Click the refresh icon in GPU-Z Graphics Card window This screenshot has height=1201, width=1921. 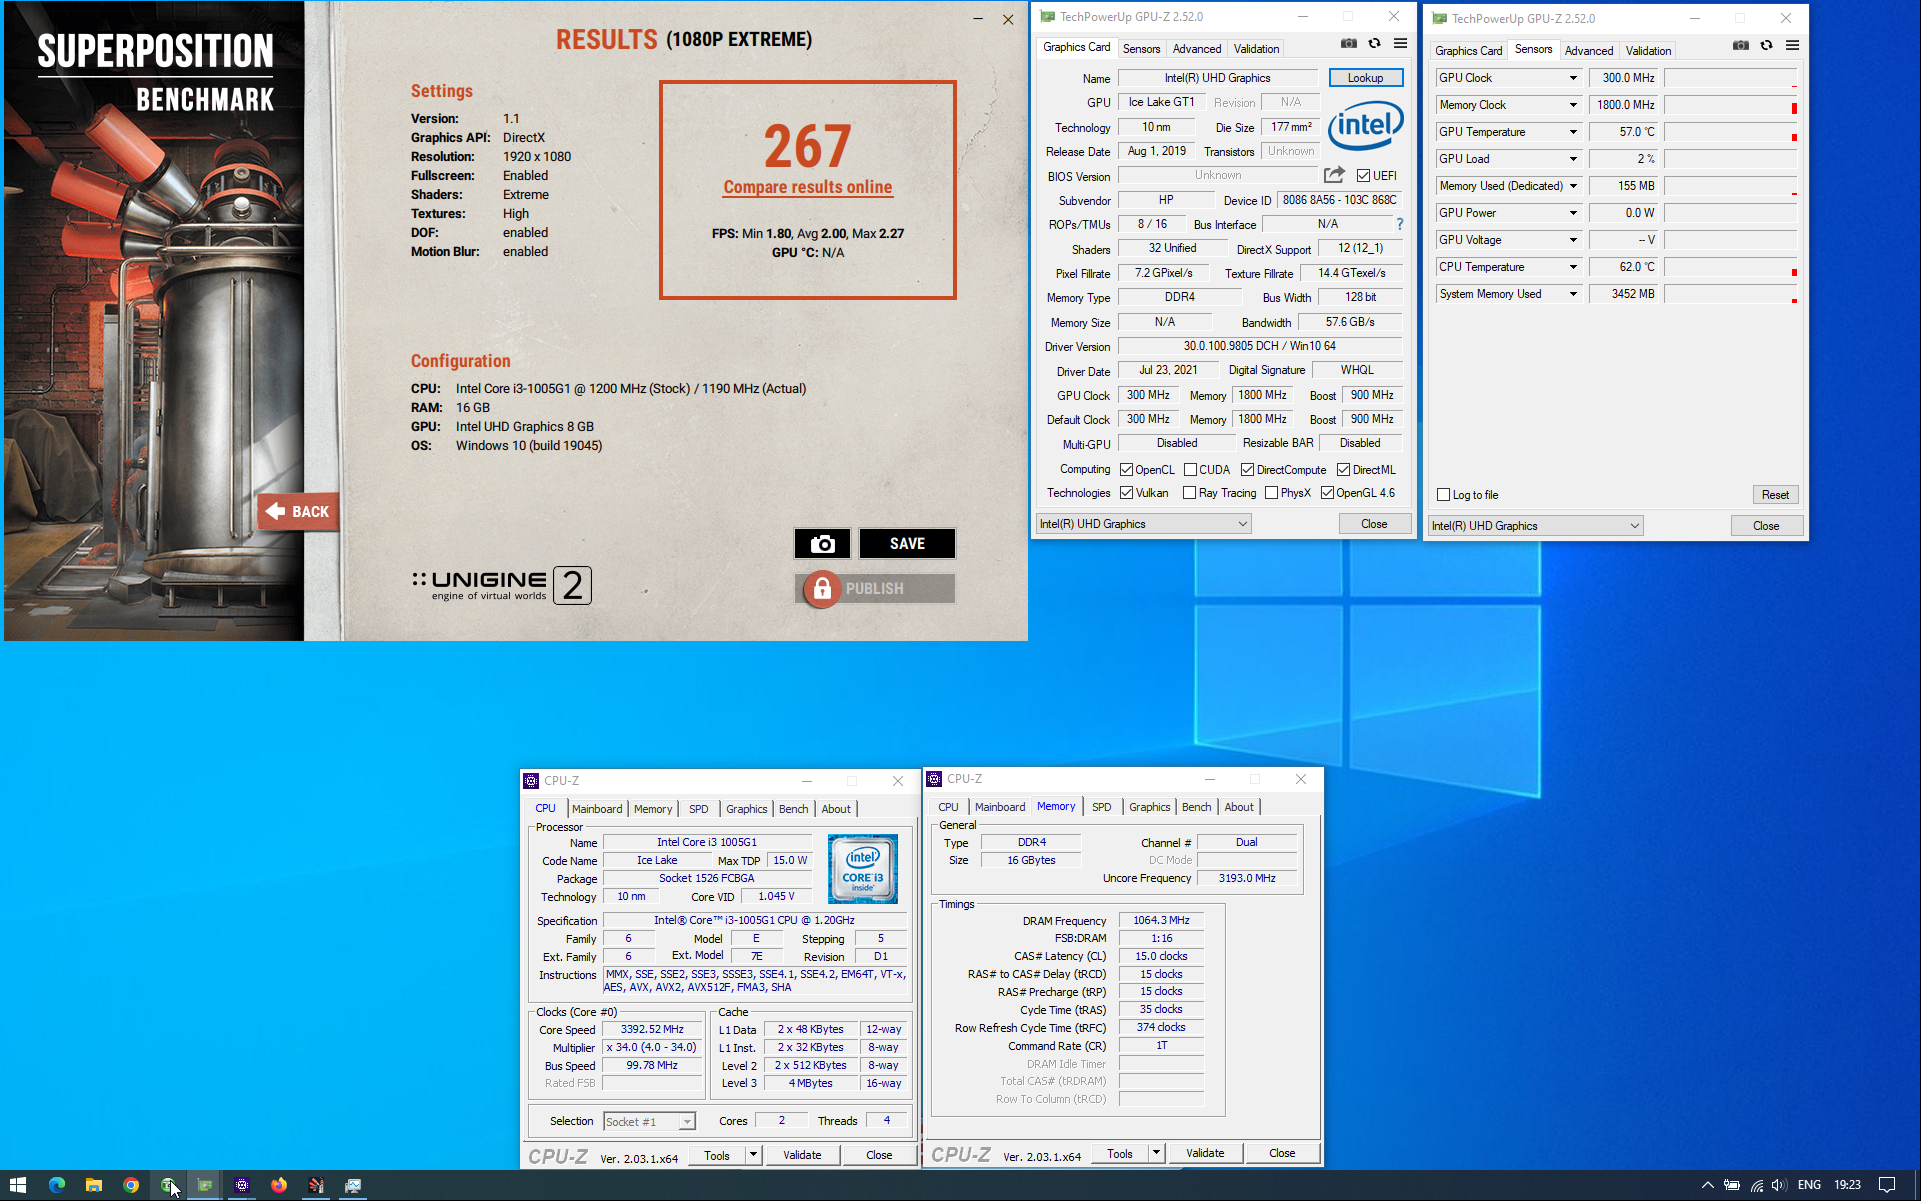point(1374,44)
